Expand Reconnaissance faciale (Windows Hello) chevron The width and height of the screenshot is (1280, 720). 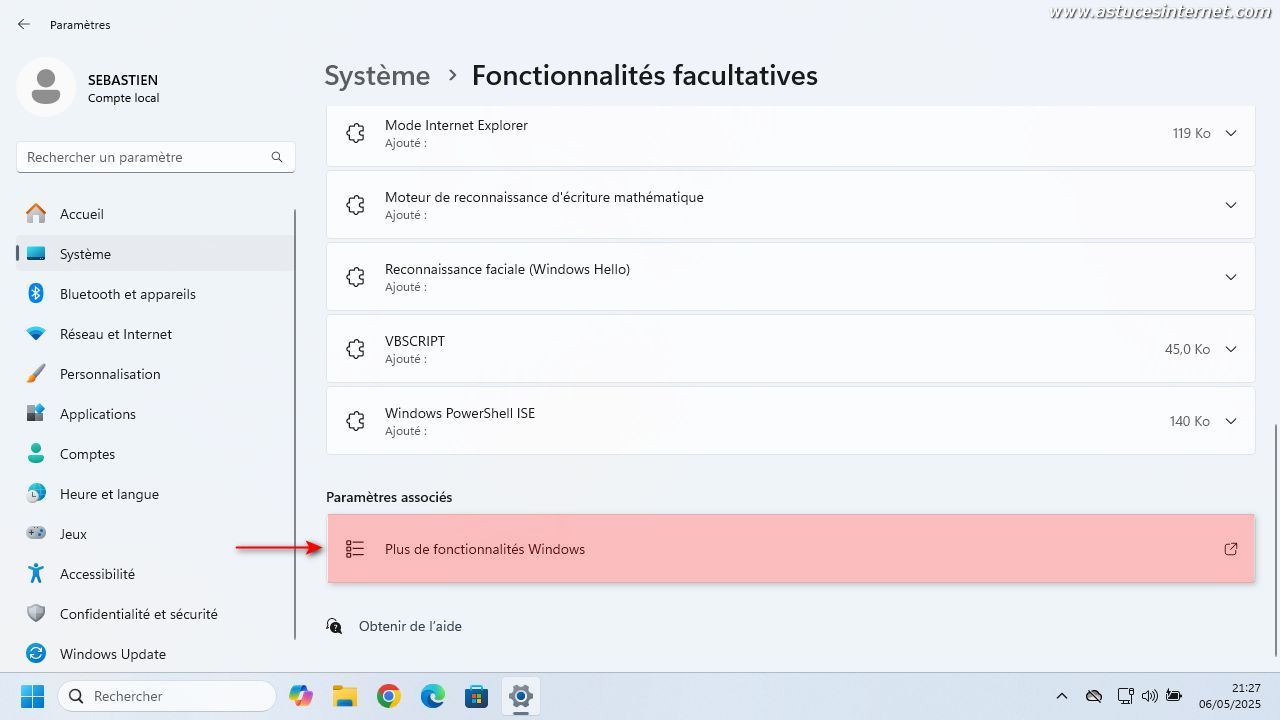click(x=1231, y=277)
